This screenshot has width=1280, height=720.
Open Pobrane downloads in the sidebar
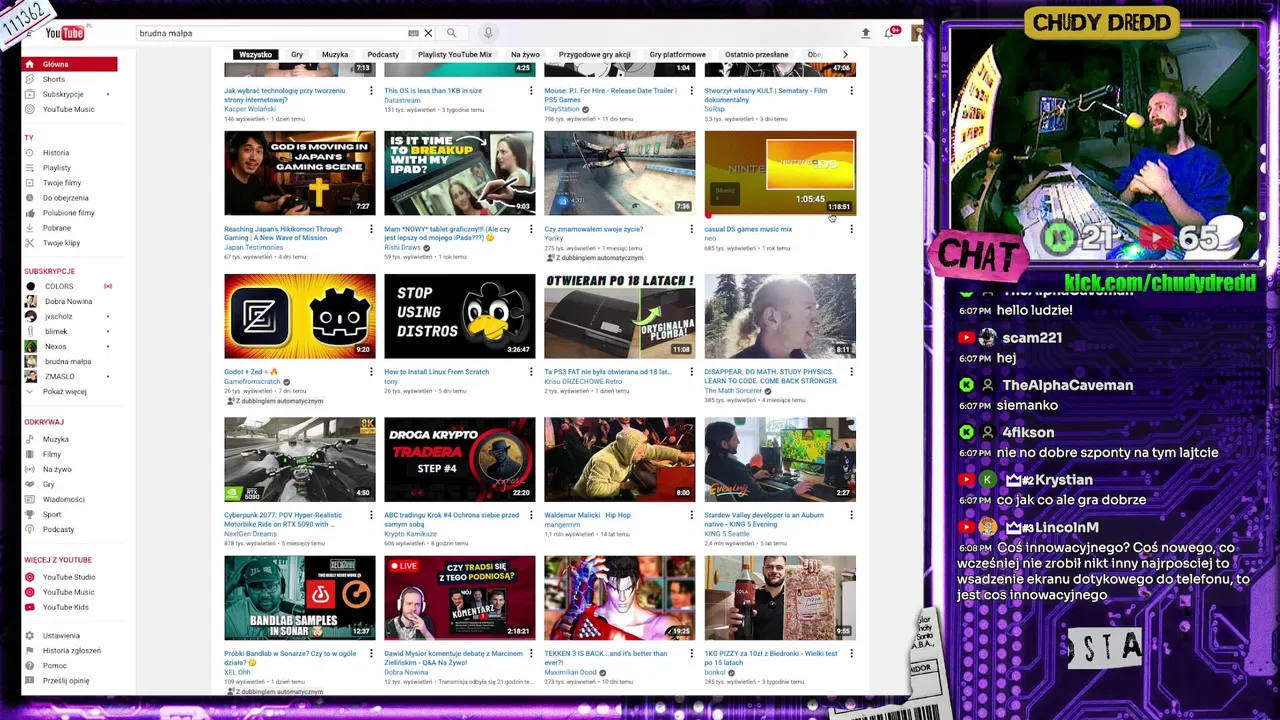point(69,228)
